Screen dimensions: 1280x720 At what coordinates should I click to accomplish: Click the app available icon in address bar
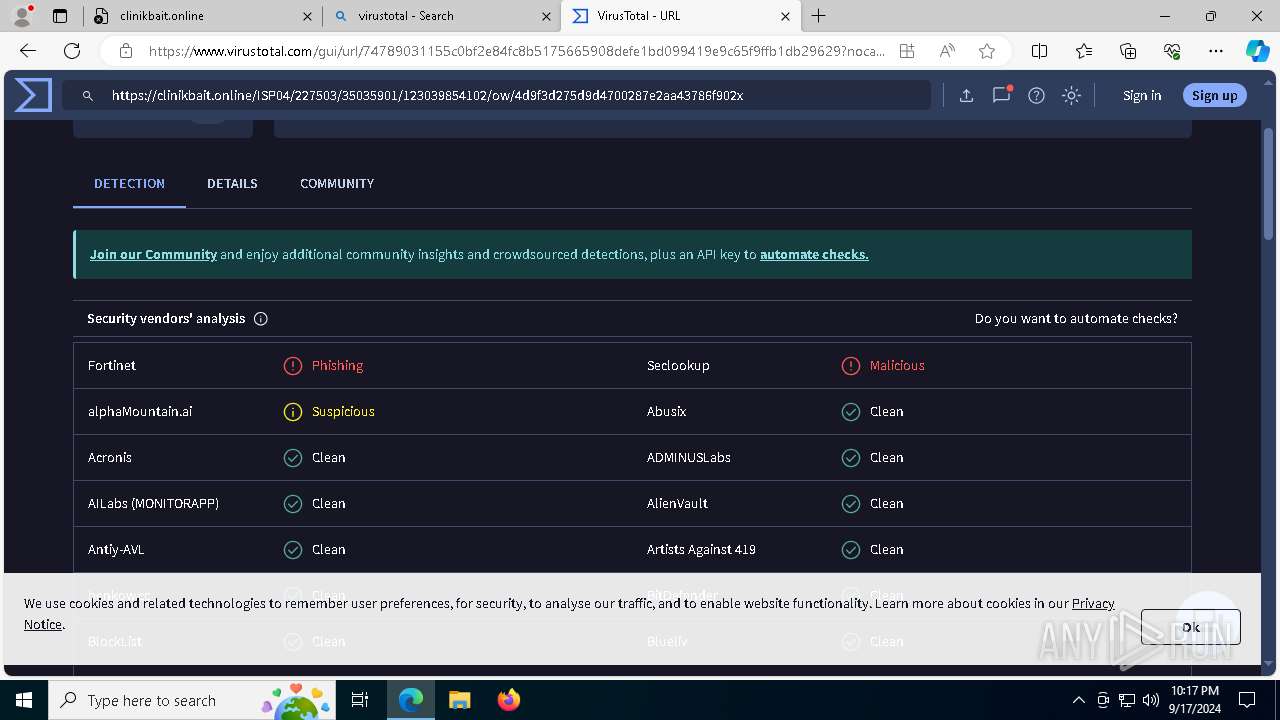pos(907,51)
